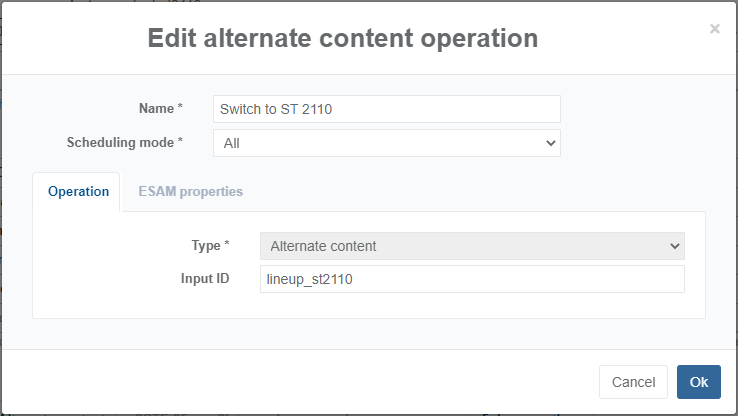Screen dimensions: 738x417
Task: Click the Type dropdown chevron arrow
Action: tap(673, 246)
